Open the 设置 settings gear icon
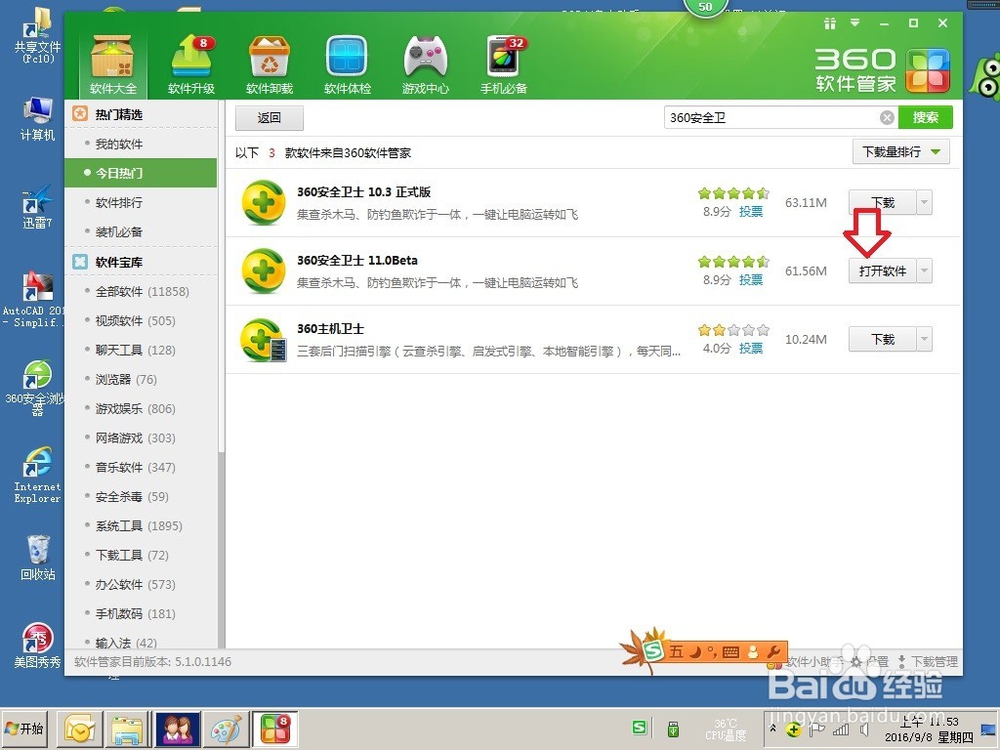1000x750 pixels. point(855,663)
